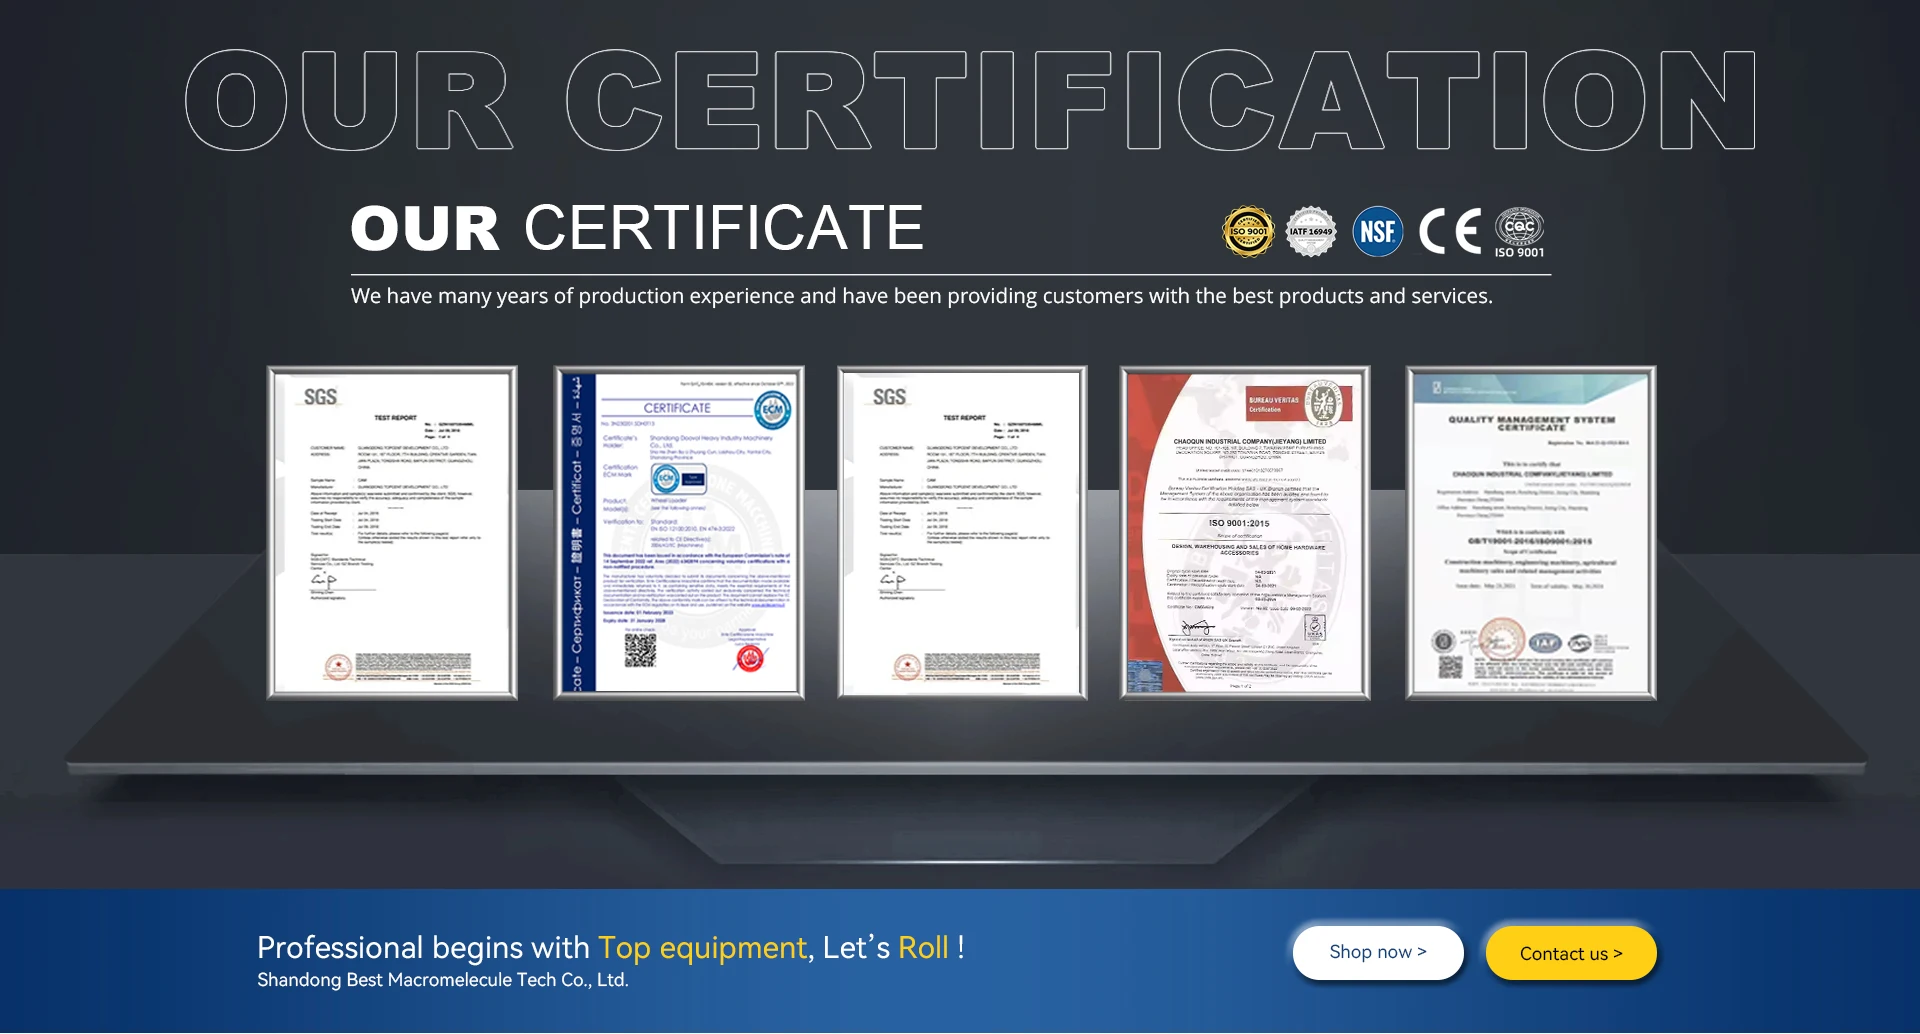Click the CE mark icon
Viewport: 1920px width, 1034px height.
coord(1449,232)
